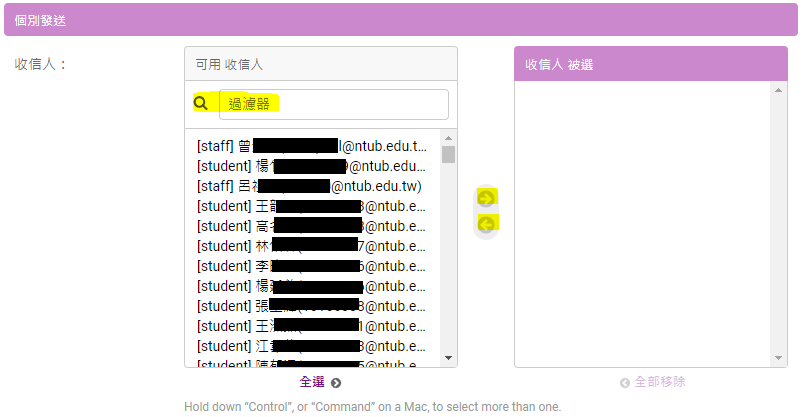Viewport: 808px width, 417px height.
Task: Select all recipients via 全選 link
Action: [312, 382]
